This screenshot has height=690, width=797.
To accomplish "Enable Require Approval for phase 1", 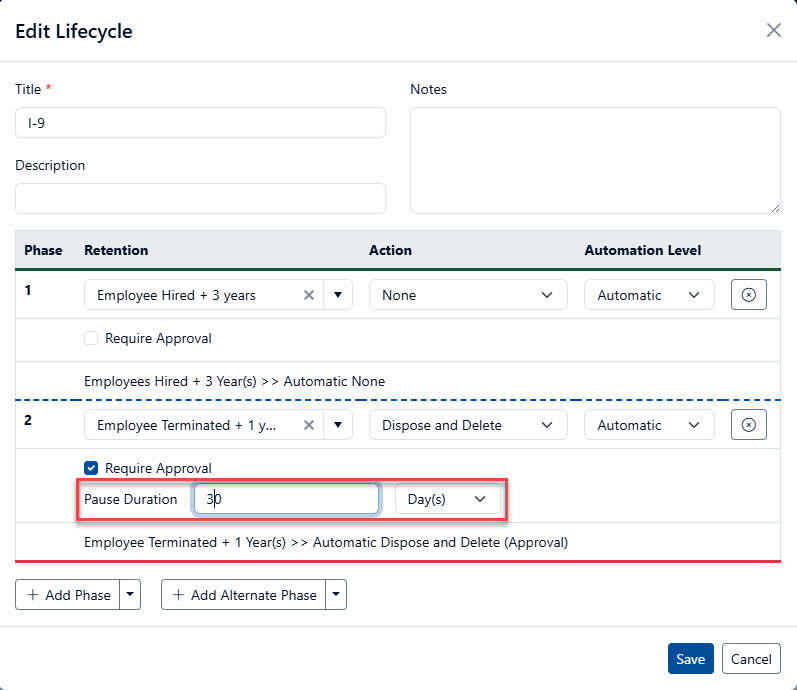I will point(91,338).
